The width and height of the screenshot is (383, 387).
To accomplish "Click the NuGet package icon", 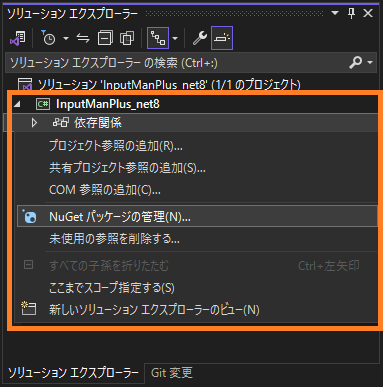I will 29,217.
